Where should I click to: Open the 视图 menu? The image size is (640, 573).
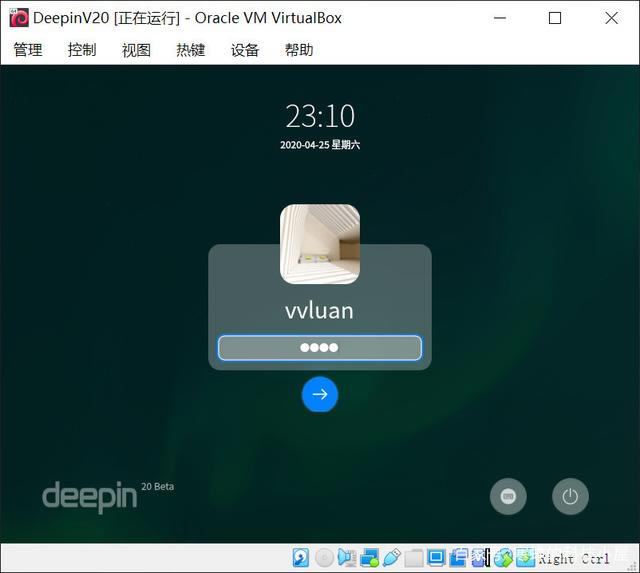click(136, 50)
